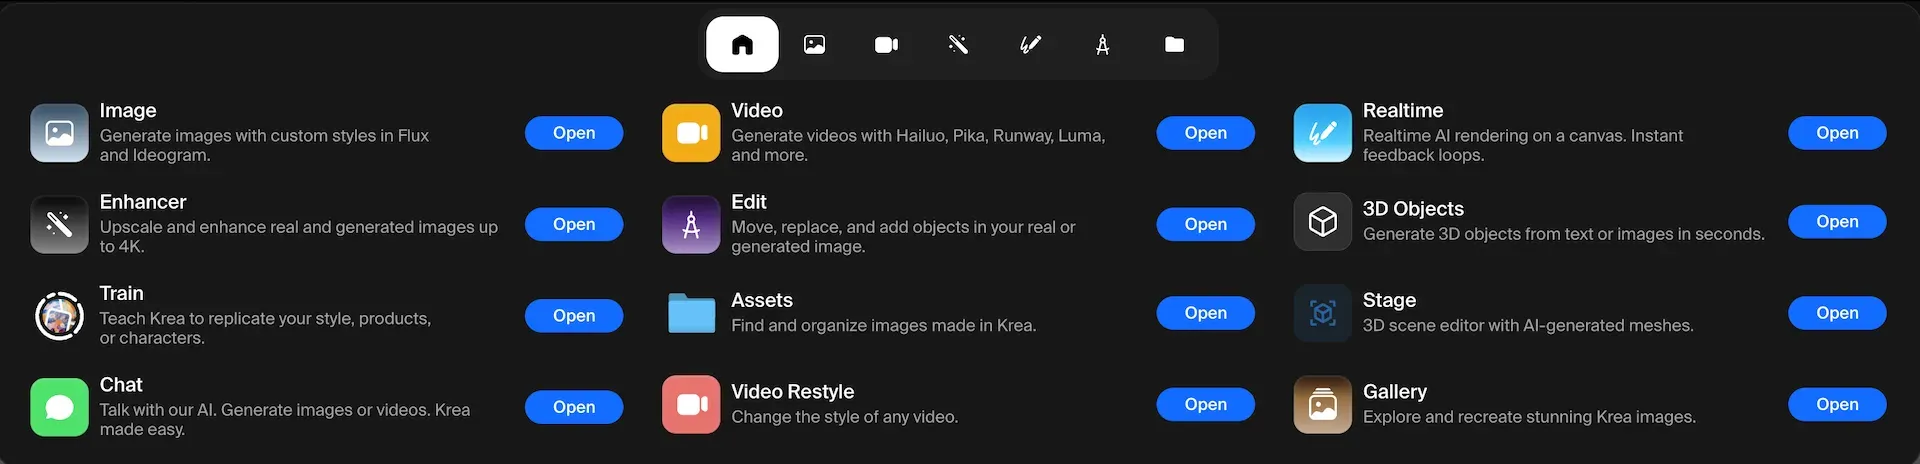Click Open for Video Restyle
The height and width of the screenshot is (464, 1920).
pyautogui.click(x=1205, y=404)
